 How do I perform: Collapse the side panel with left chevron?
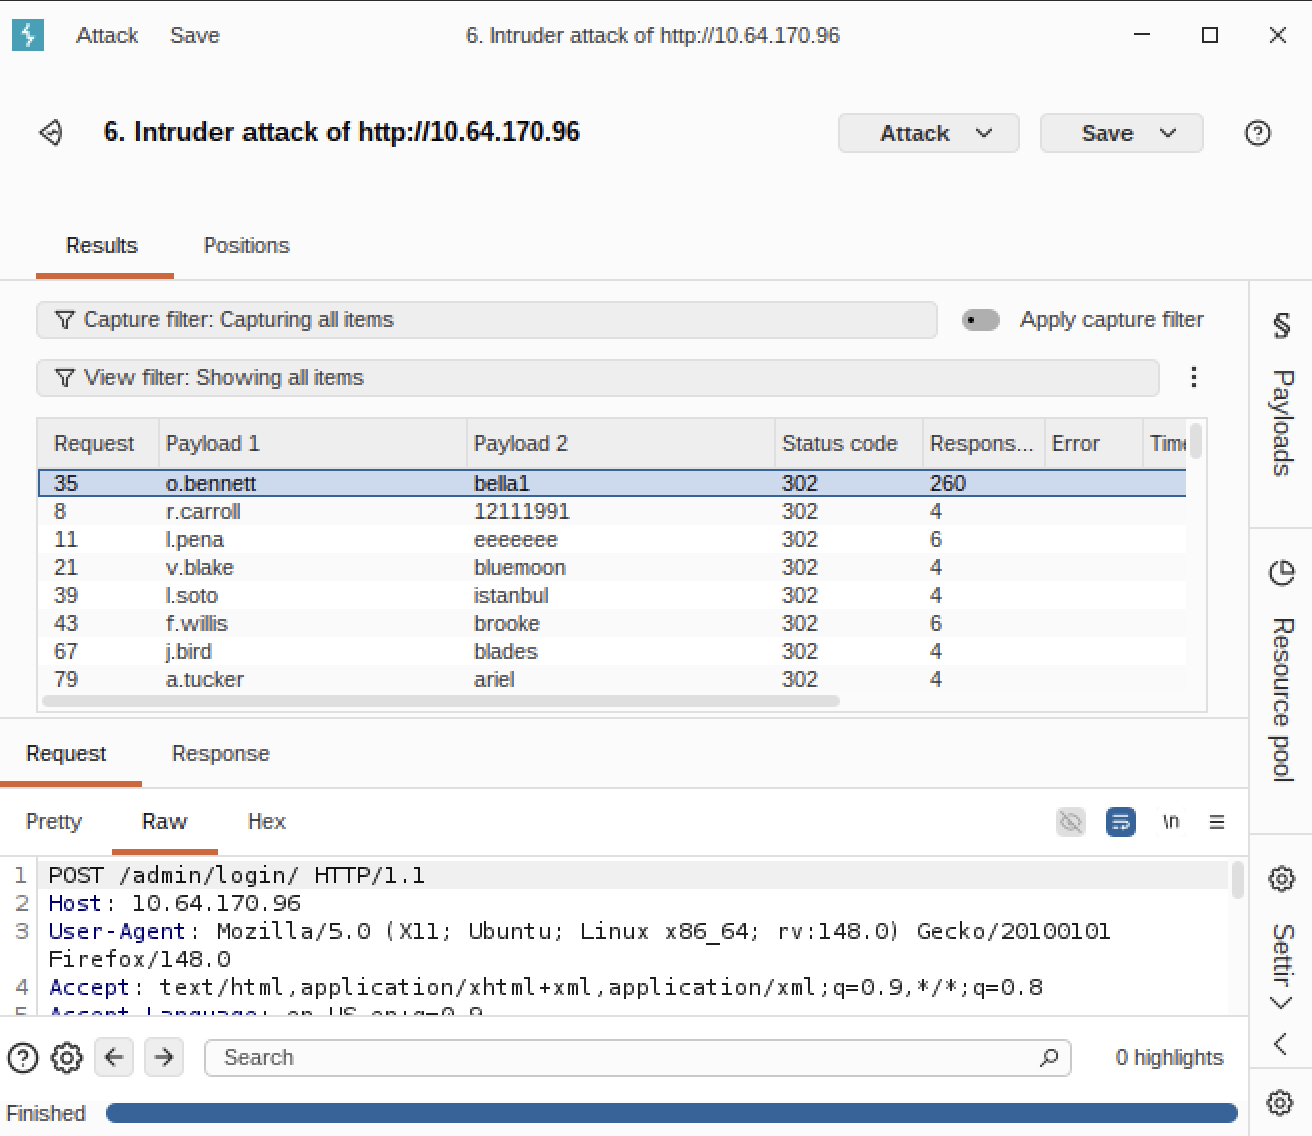click(x=1280, y=1044)
